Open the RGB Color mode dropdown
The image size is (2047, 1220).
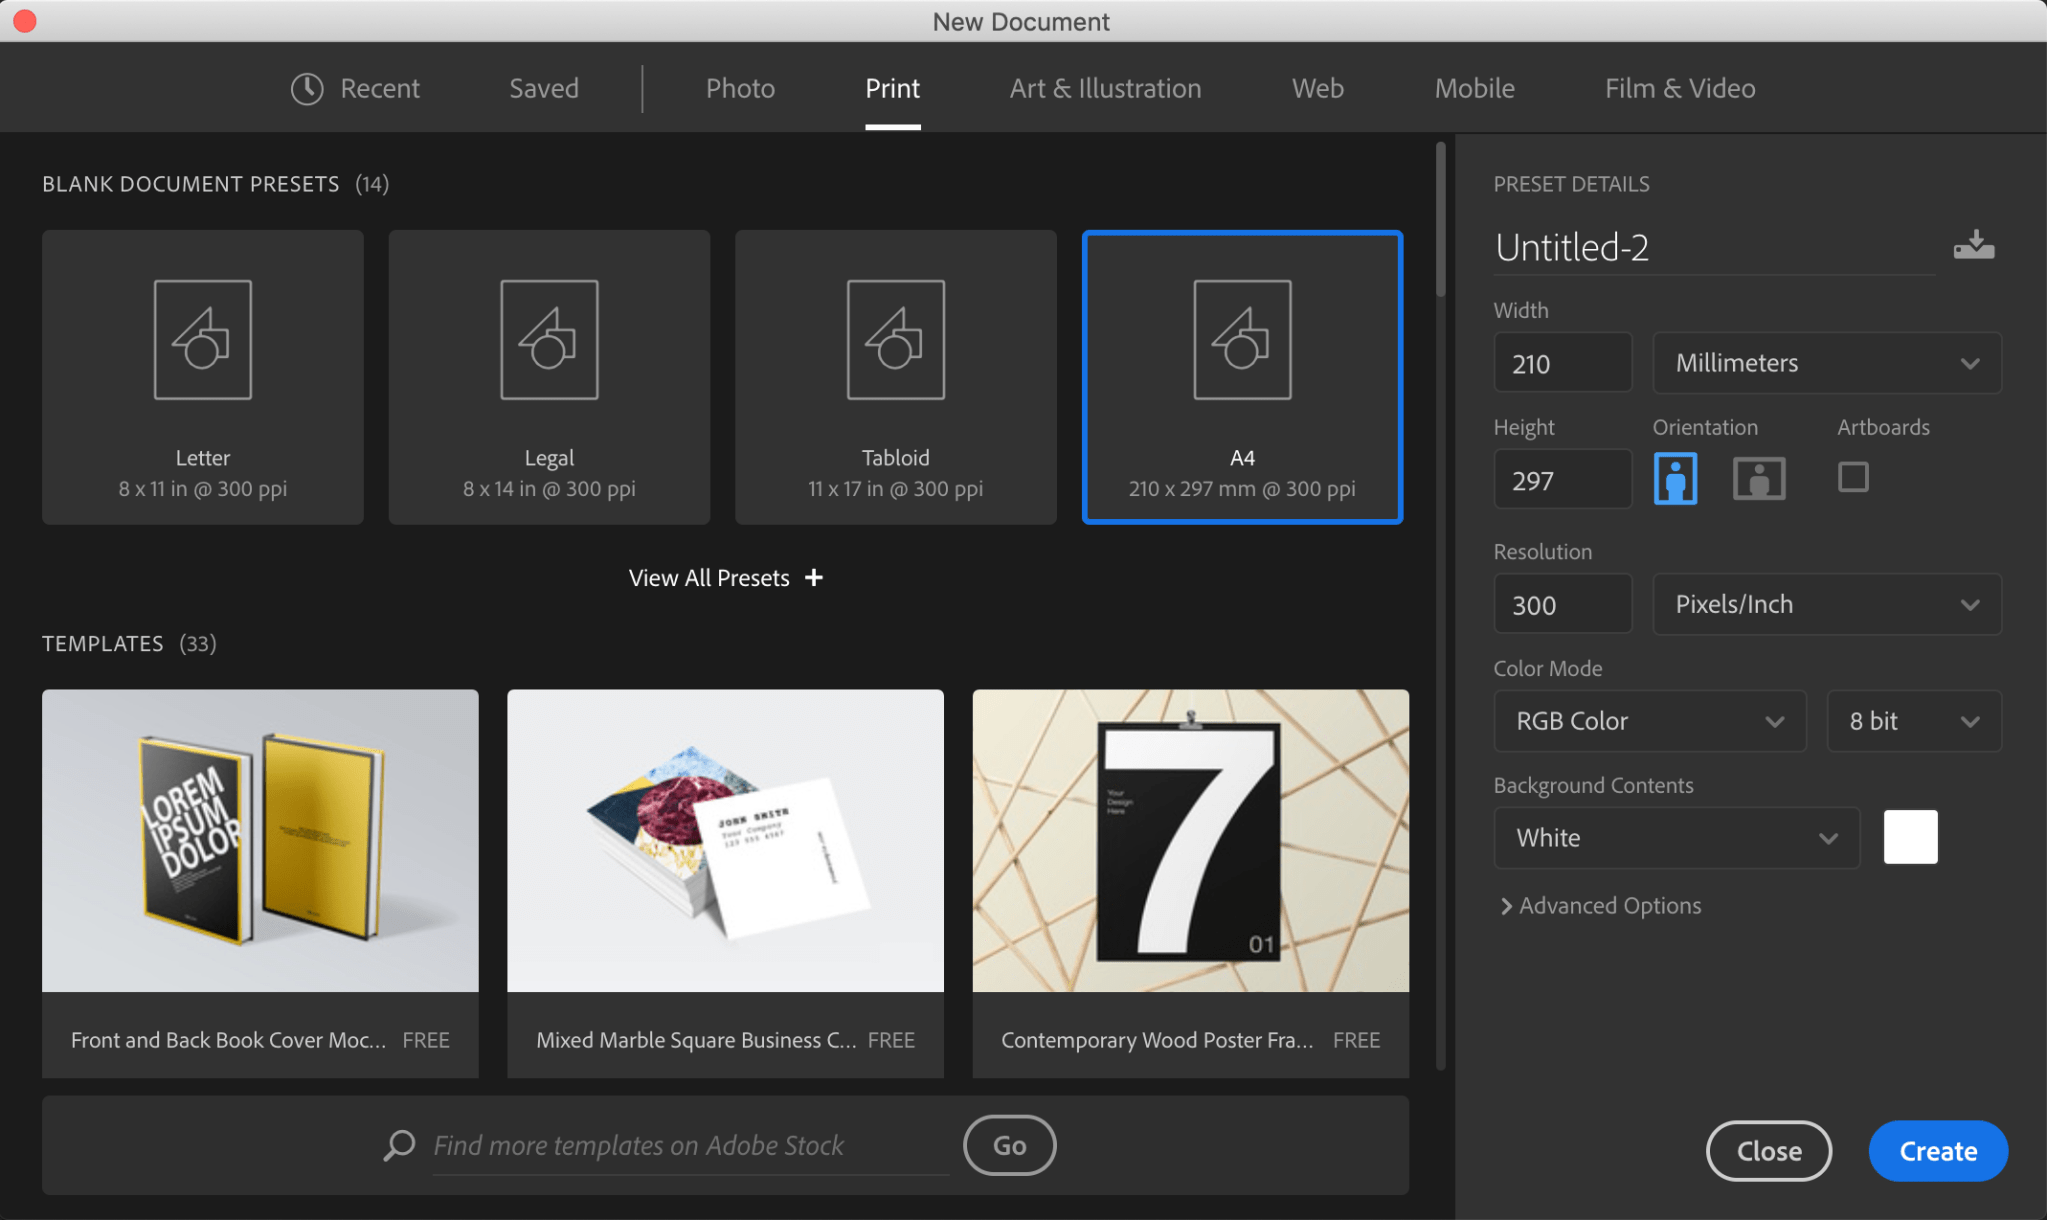coord(1649,721)
